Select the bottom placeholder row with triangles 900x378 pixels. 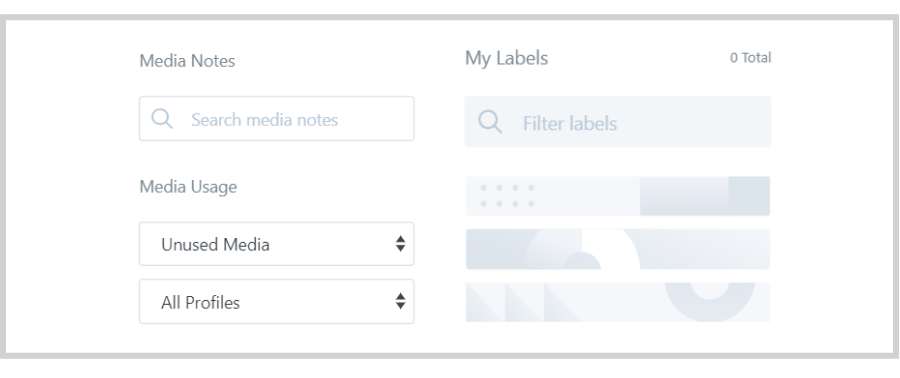pos(618,302)
